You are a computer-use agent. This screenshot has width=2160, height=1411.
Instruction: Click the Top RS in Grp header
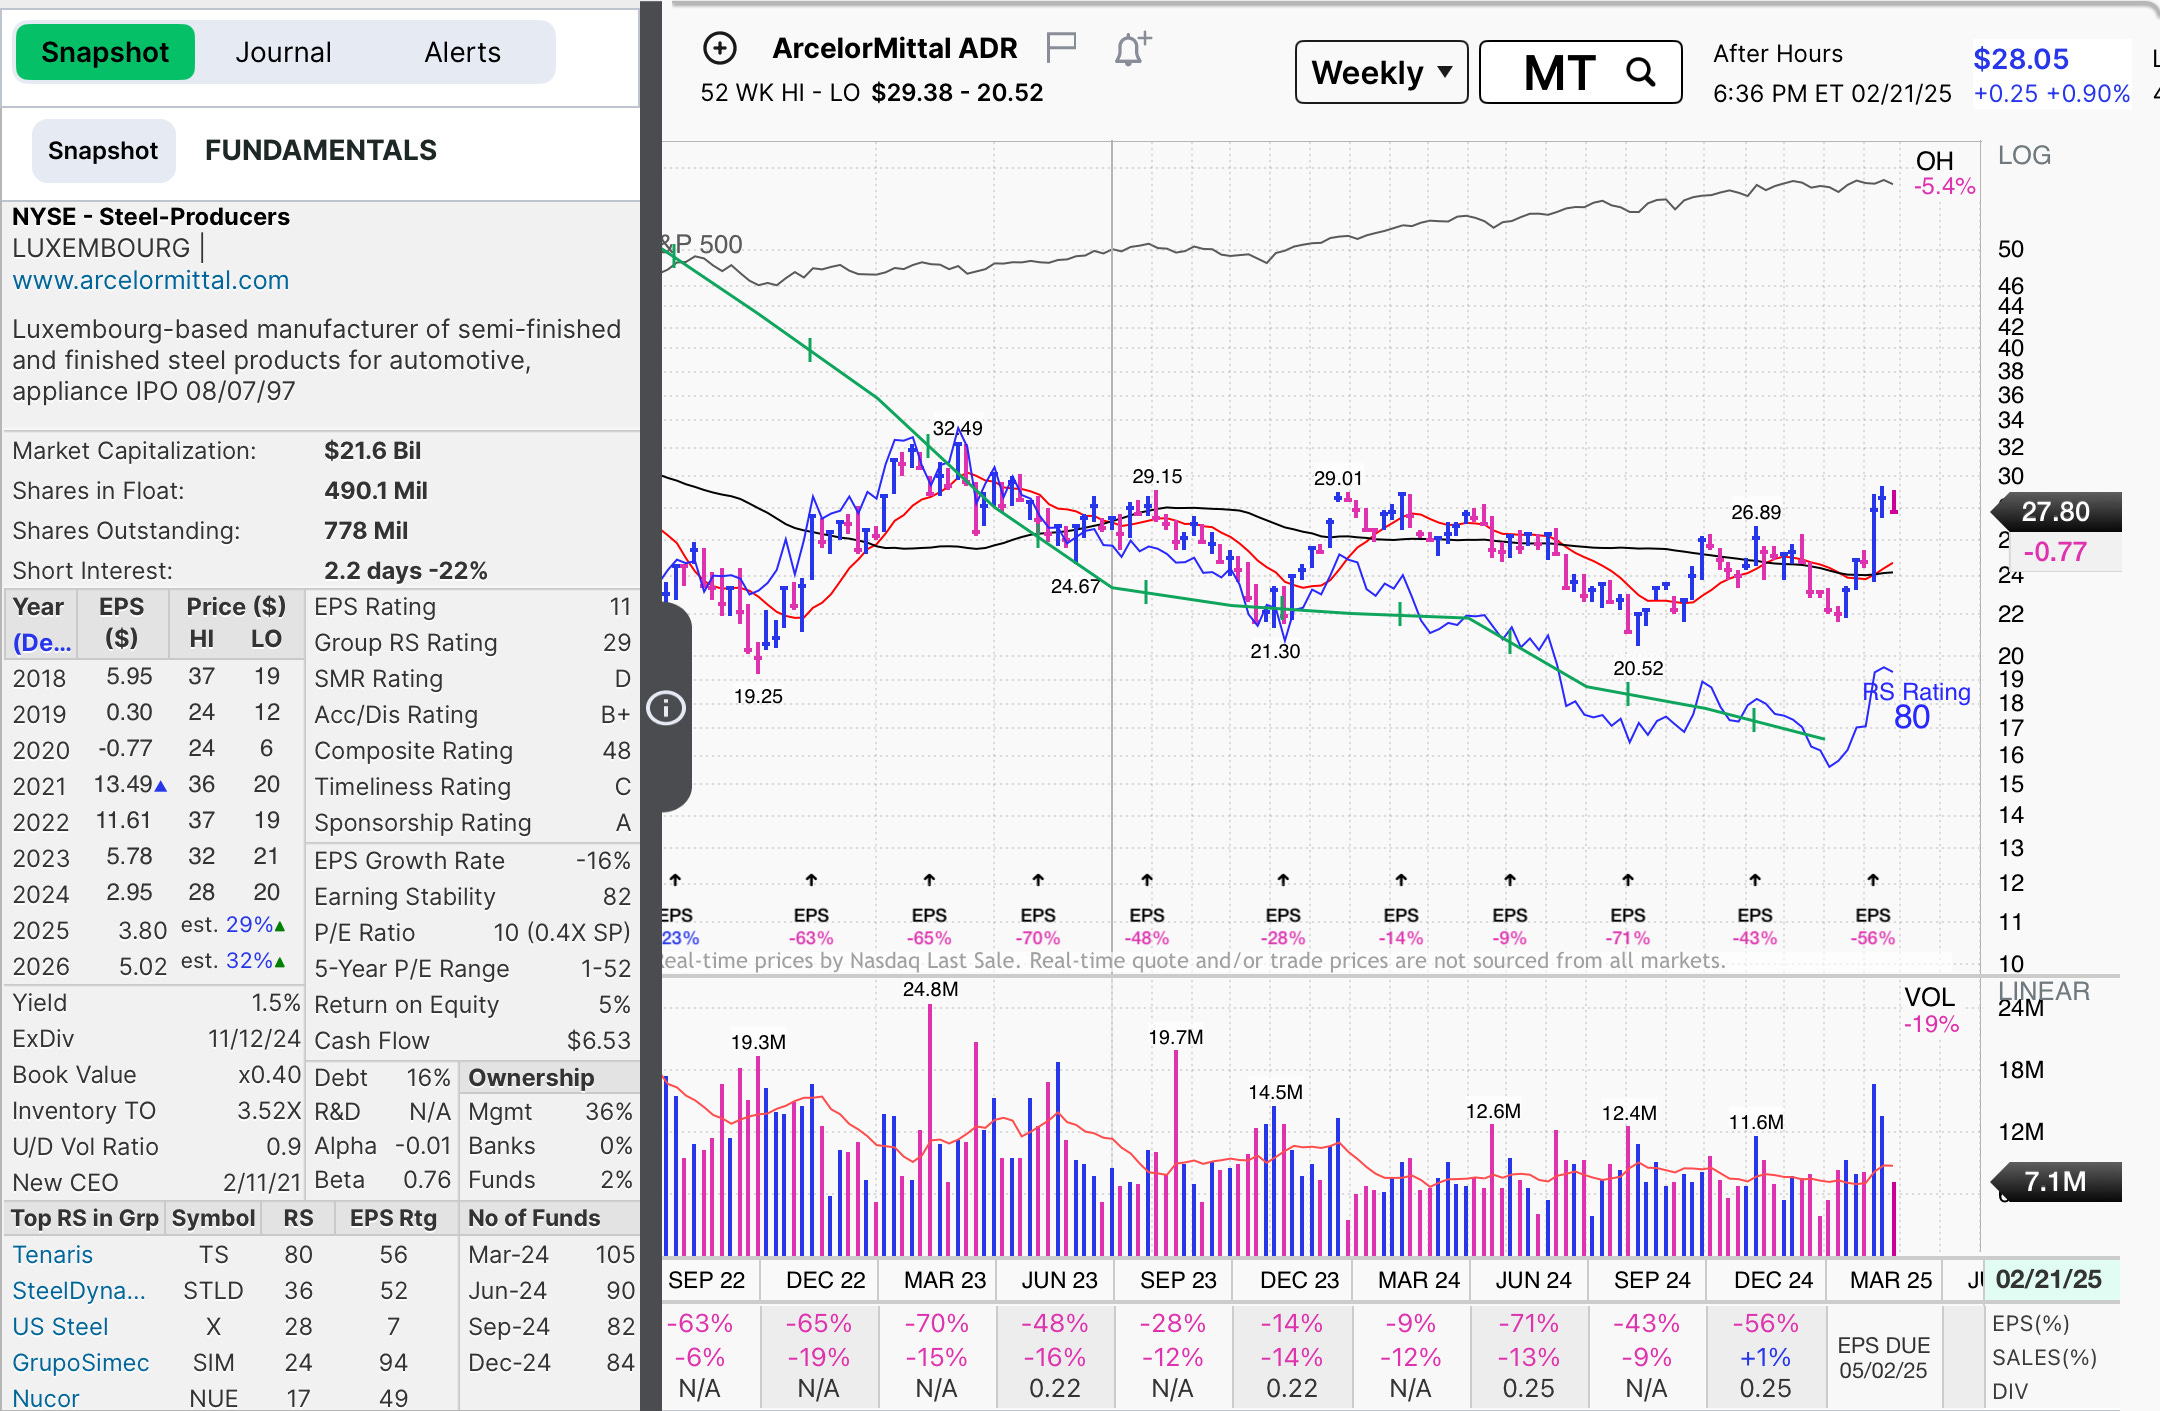tap(85, 1218)
